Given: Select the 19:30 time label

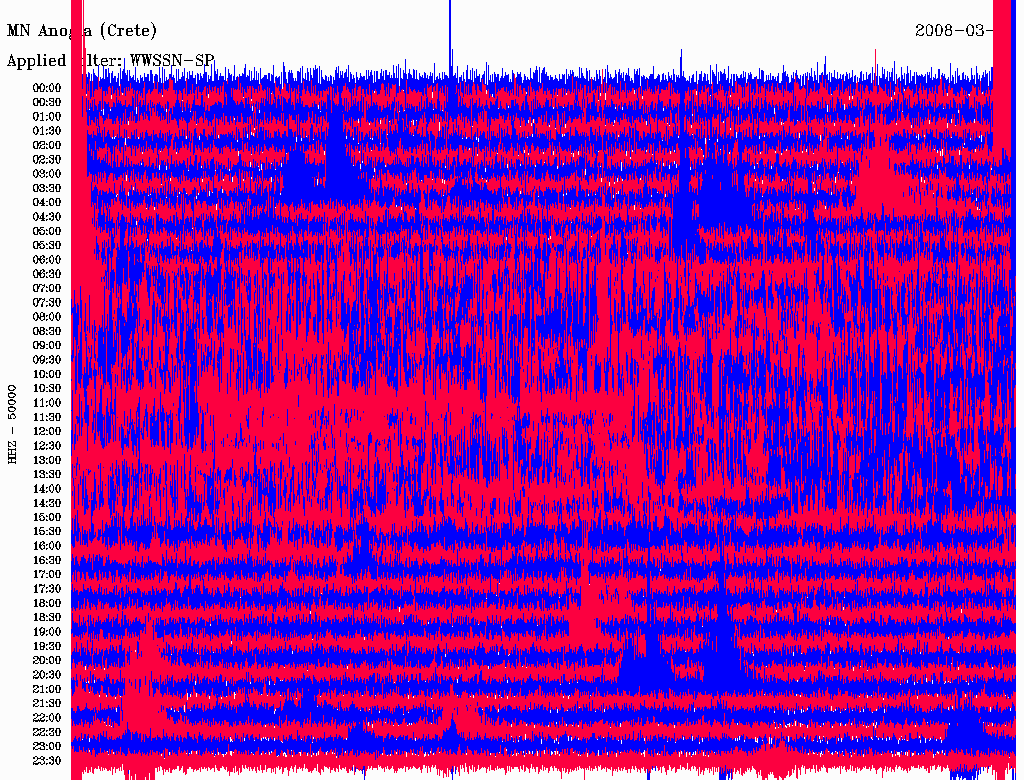Looking at the screenshot, I should click(47, 646).
